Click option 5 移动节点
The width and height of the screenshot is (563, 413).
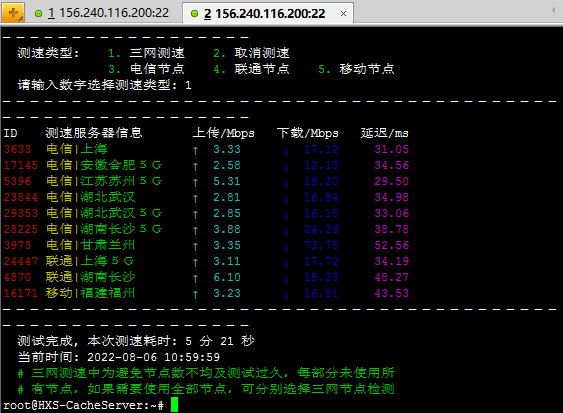tap(356, 69)
